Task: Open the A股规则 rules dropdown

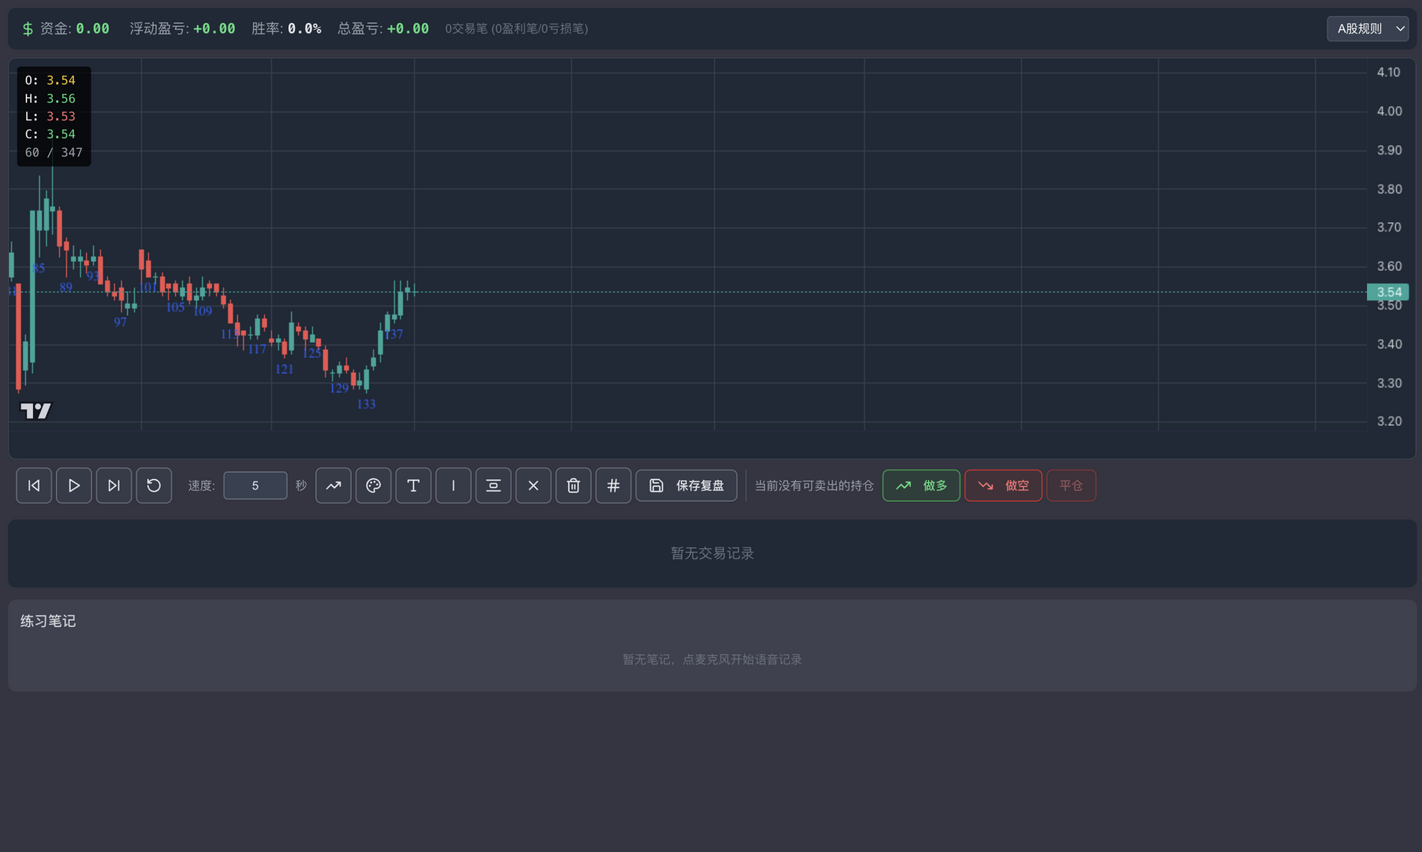Action: 1368,29
